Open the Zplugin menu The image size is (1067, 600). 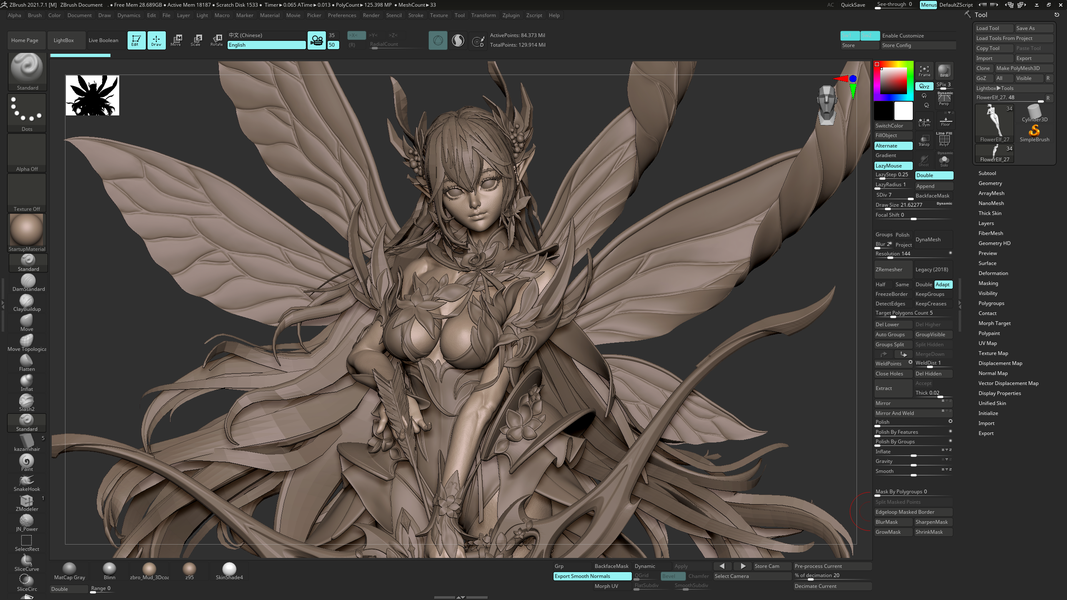coord(511,15)
